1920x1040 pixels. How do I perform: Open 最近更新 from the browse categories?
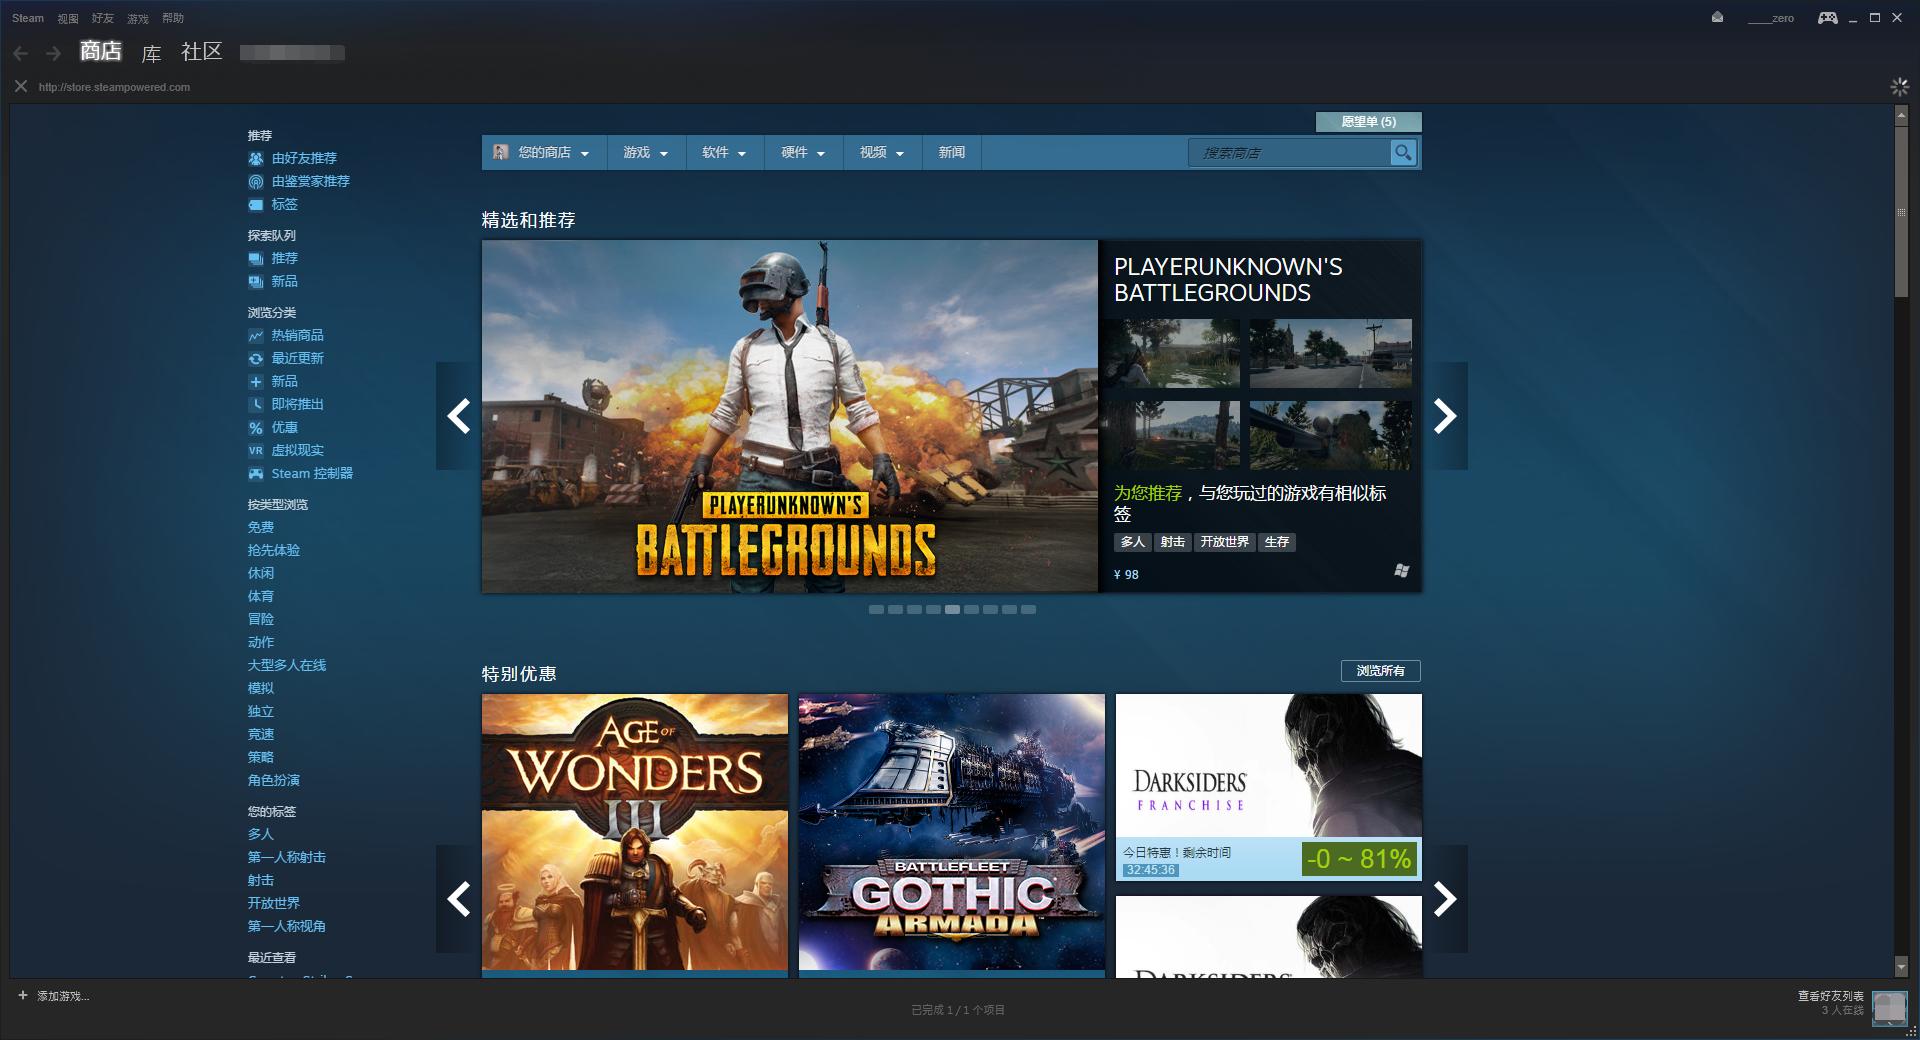click(297, 358)
